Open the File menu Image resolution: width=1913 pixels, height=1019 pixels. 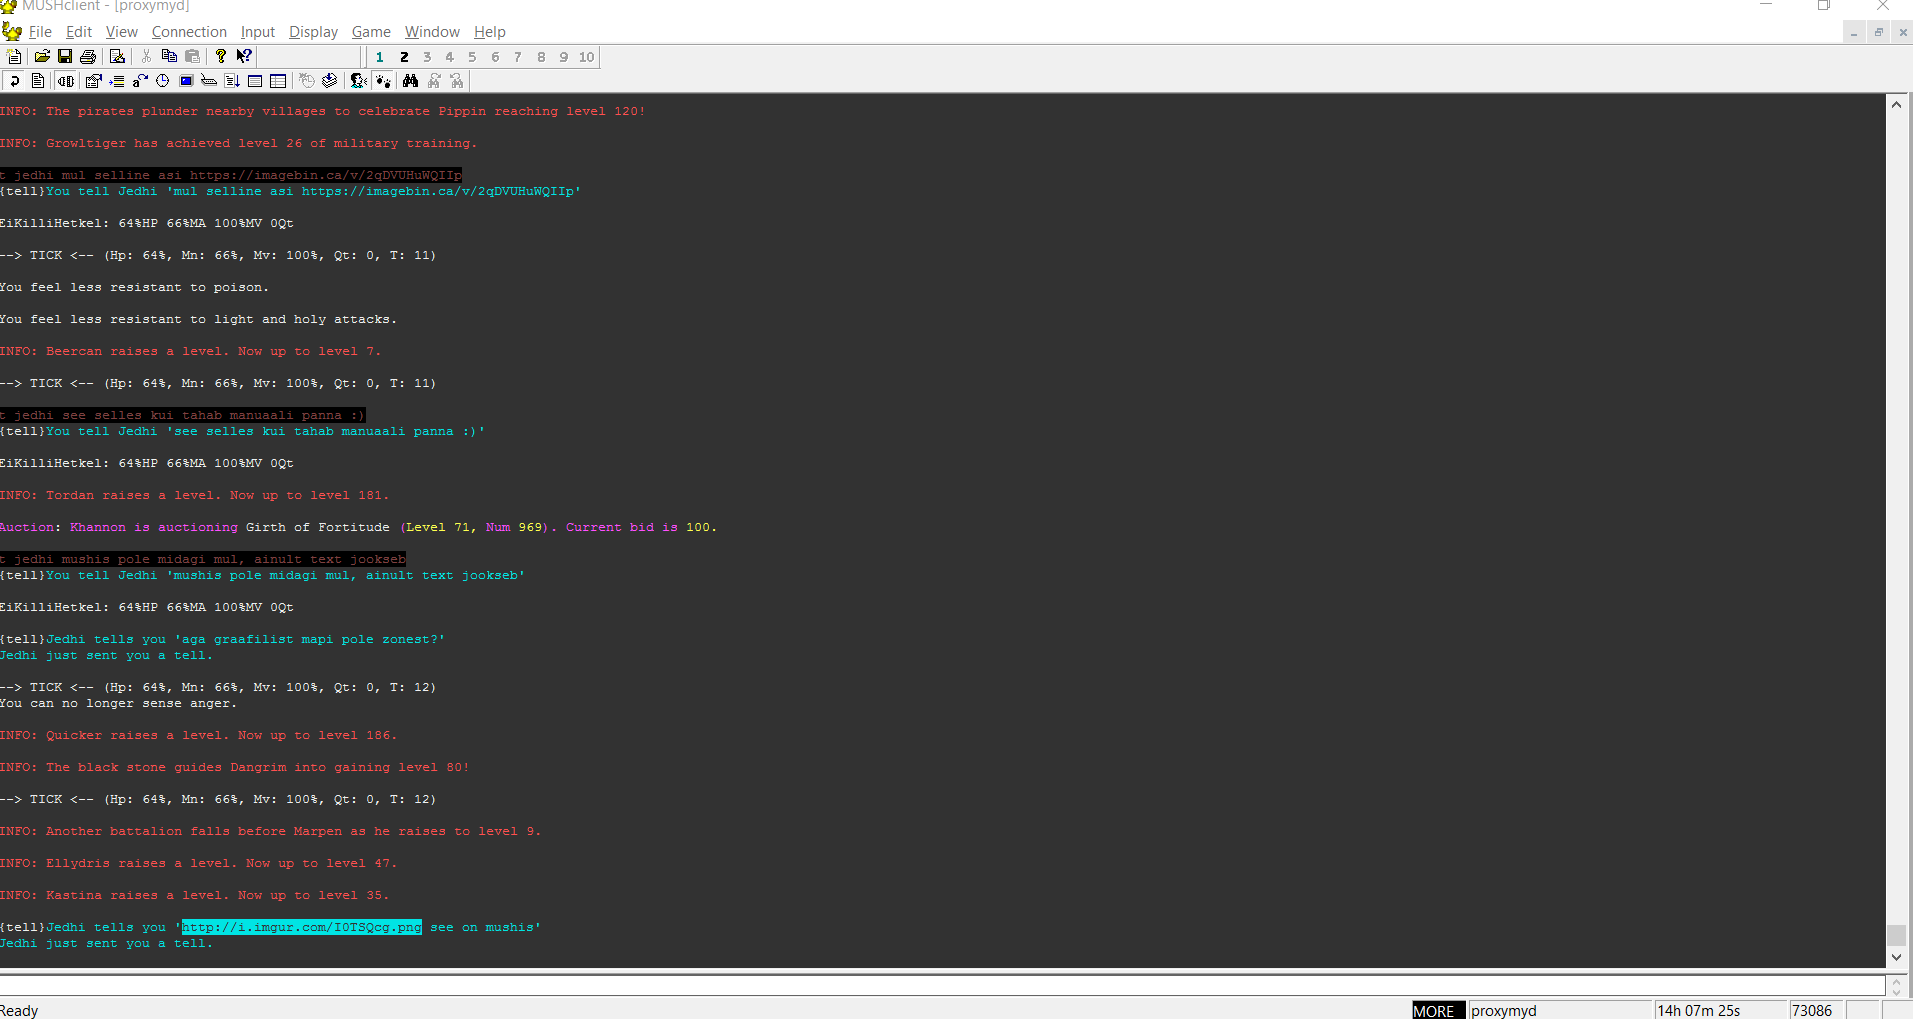(41, 32)
